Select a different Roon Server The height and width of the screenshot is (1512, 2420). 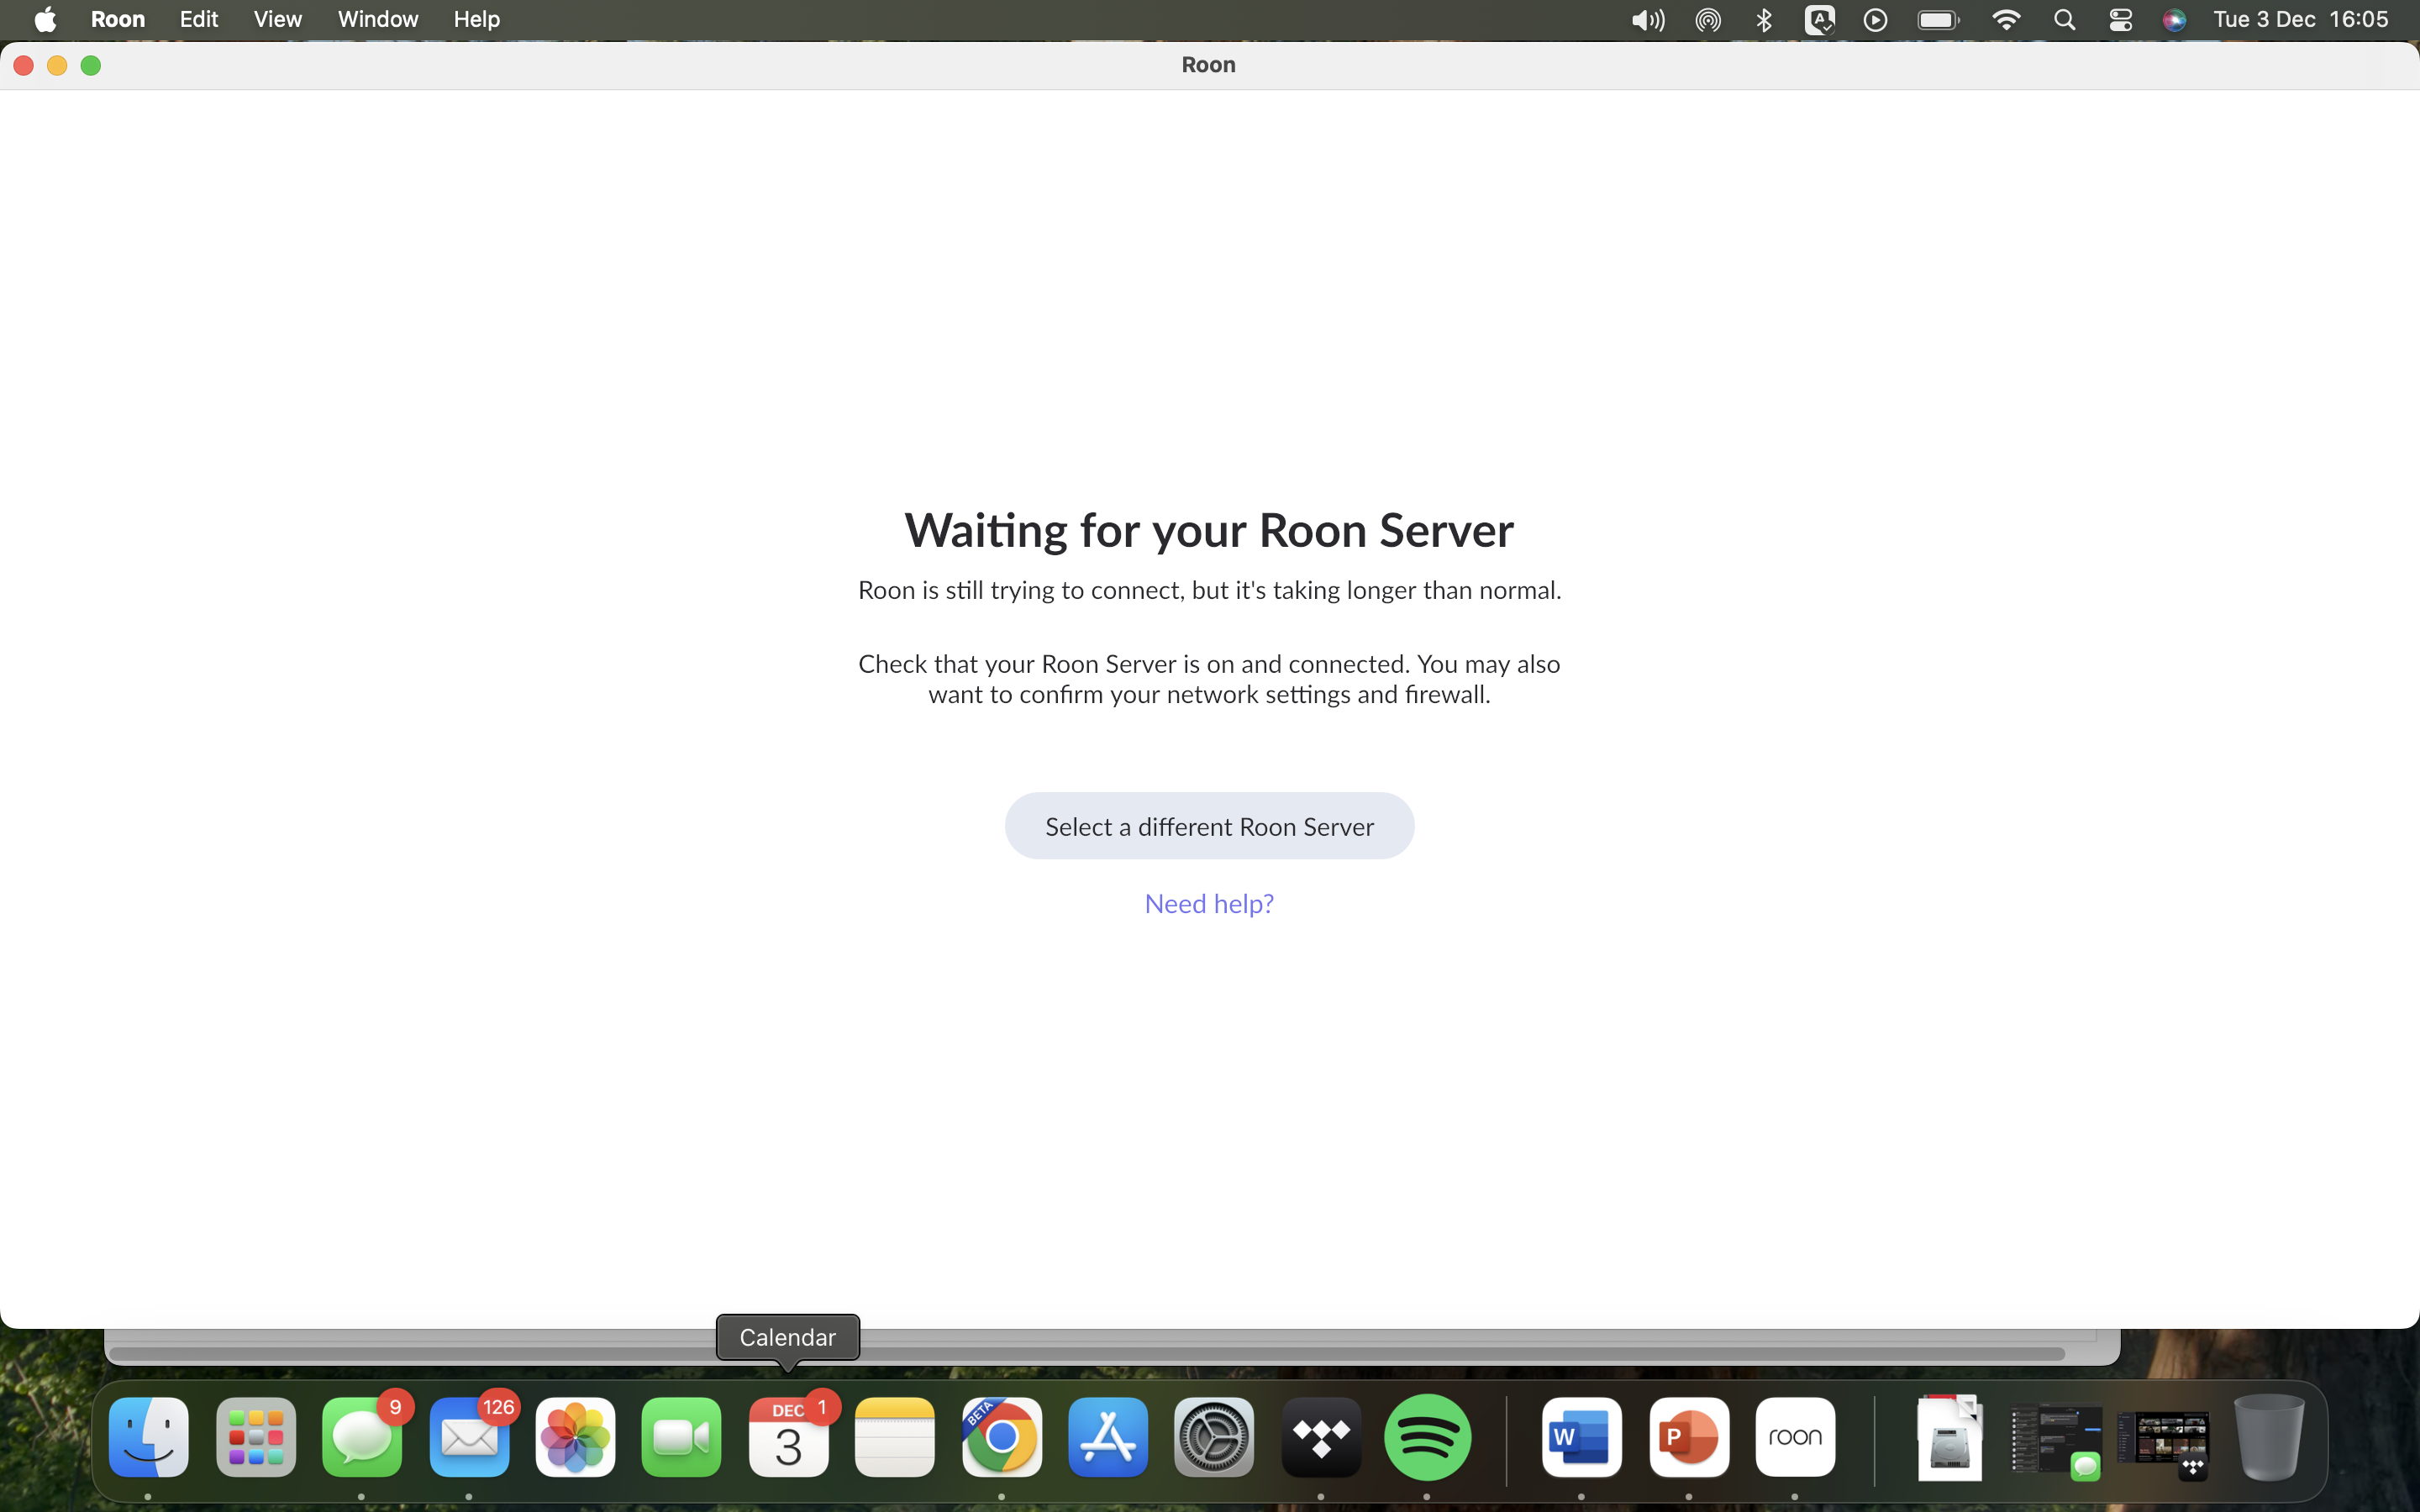point(1208,825)
